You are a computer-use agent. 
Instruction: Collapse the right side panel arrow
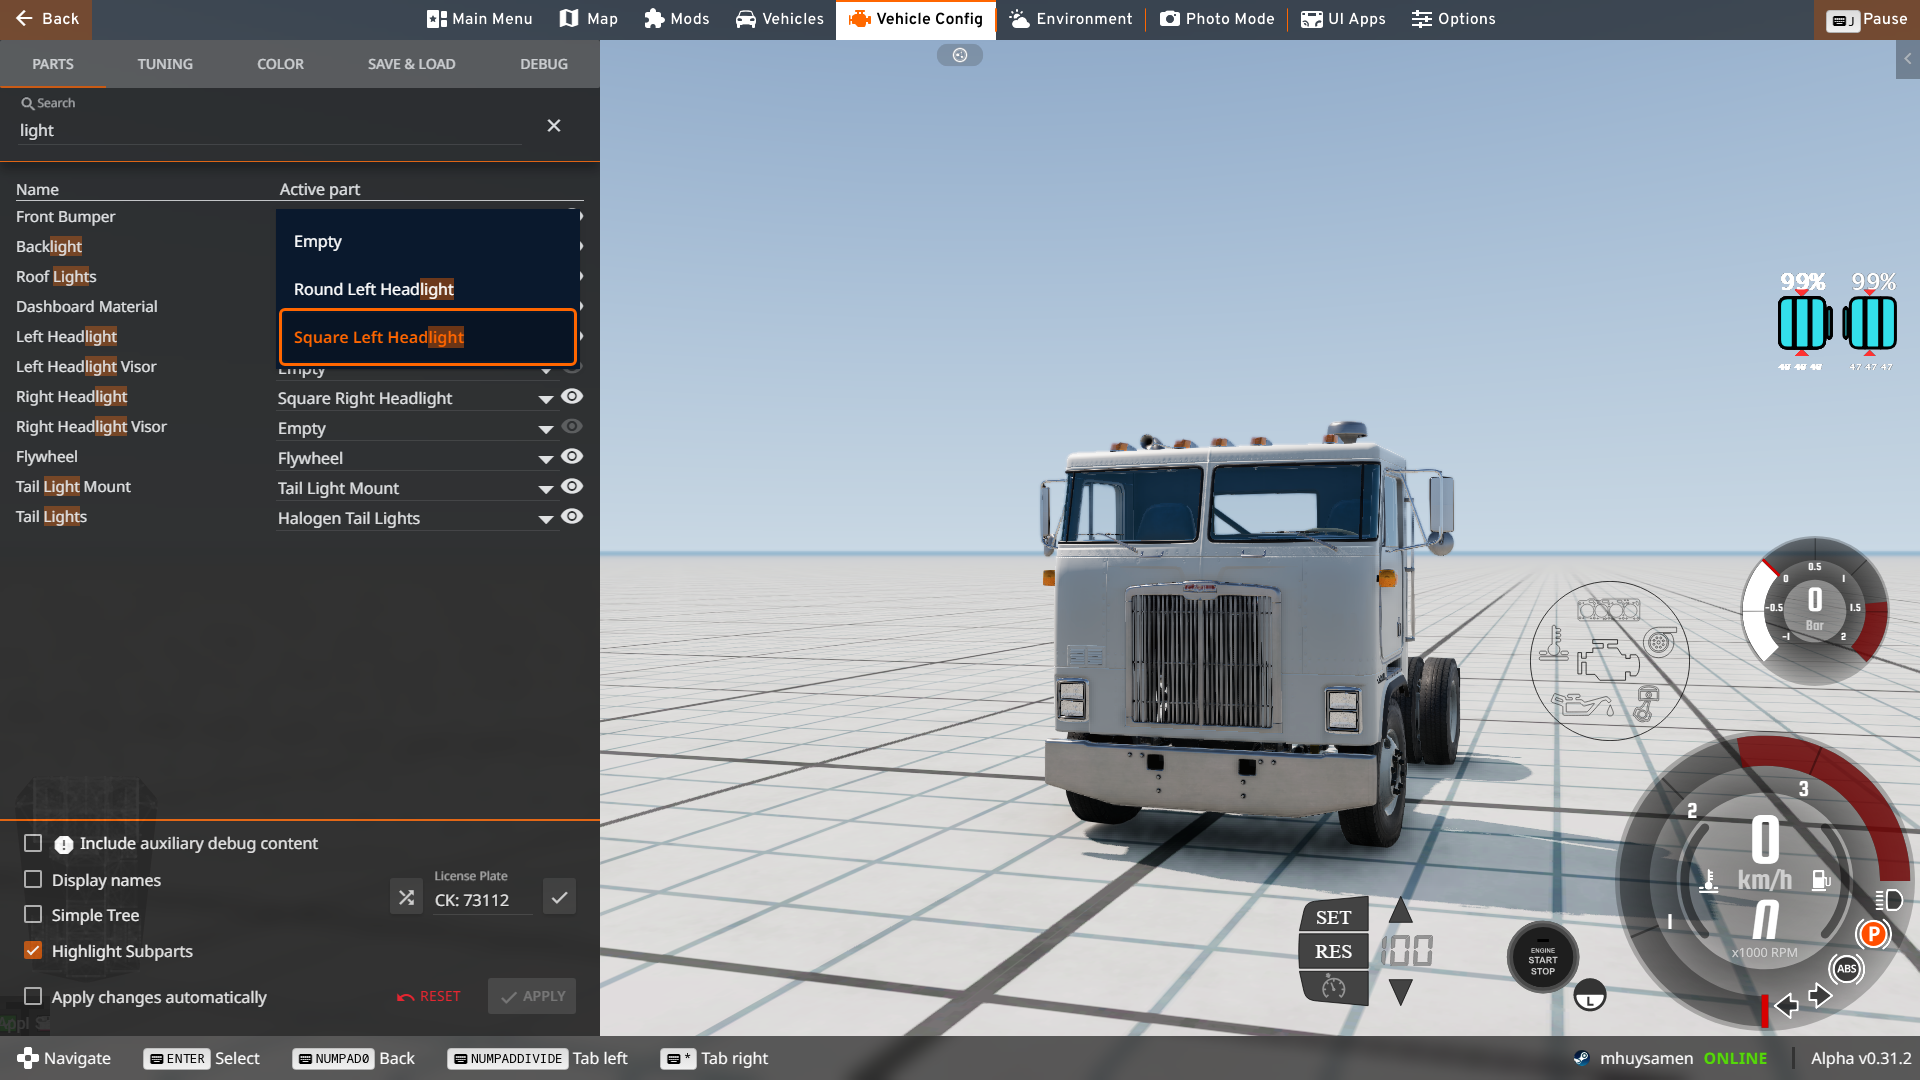click(x=1907, y=59)
